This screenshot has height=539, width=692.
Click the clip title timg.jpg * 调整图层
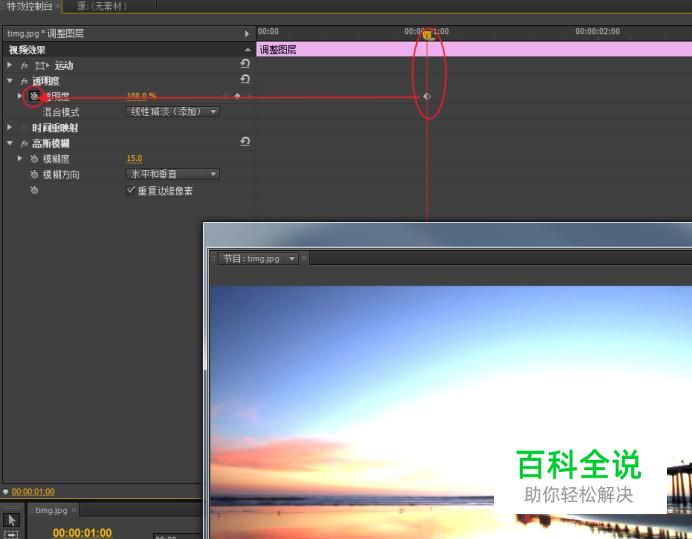pos(45,34)
